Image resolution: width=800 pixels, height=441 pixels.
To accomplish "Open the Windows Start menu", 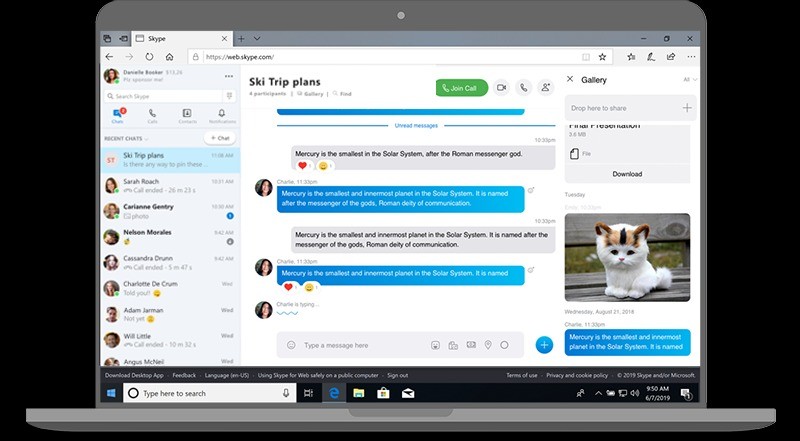I will pyautogui.click(x=111, y=393).
